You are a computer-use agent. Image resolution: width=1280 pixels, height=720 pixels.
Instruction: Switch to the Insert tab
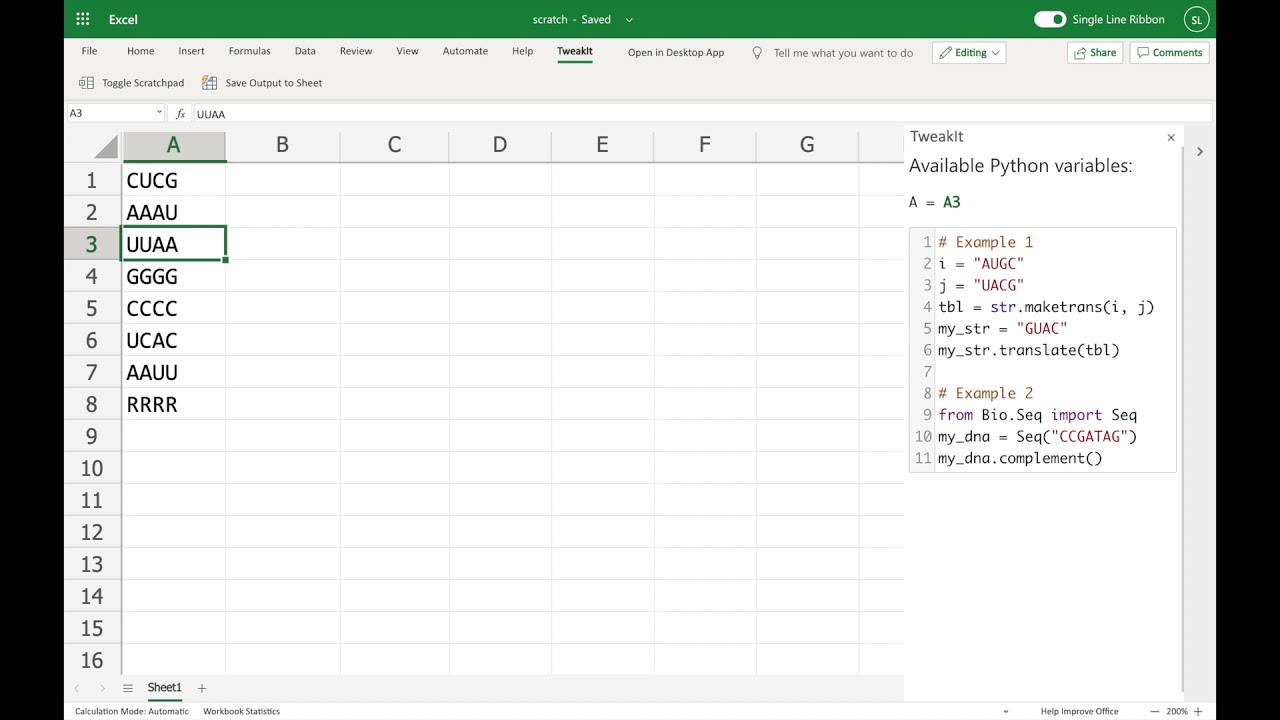tap(191, 52)
